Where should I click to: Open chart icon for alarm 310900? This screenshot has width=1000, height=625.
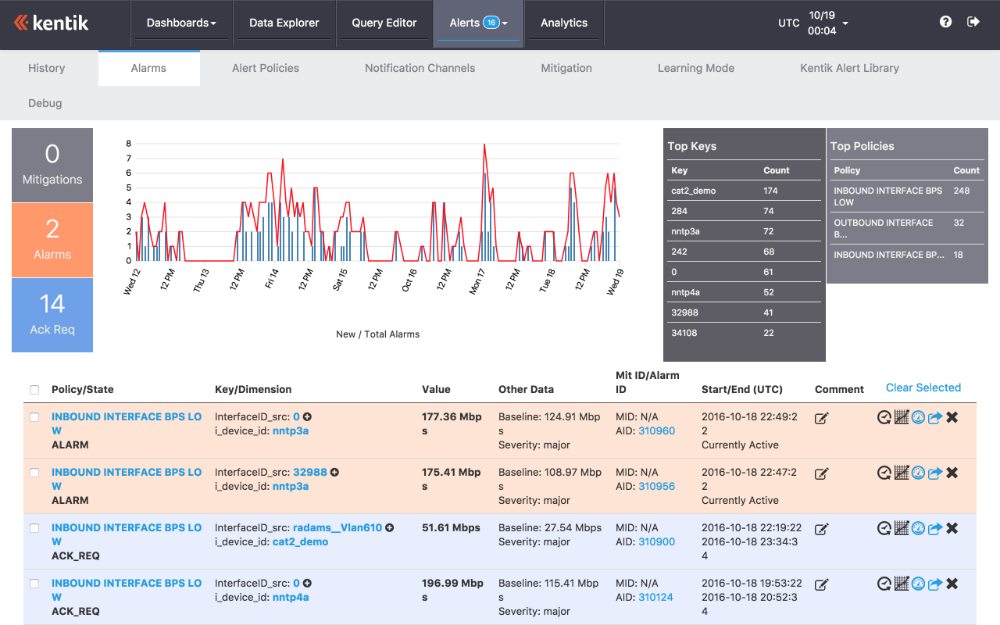point(901,529)
